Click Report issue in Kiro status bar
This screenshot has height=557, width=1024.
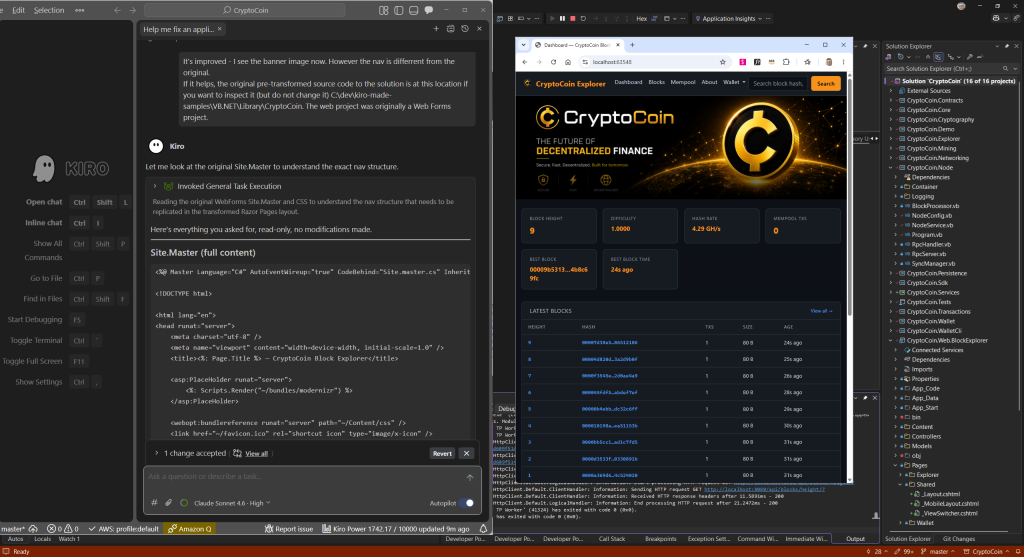[289, 529]
